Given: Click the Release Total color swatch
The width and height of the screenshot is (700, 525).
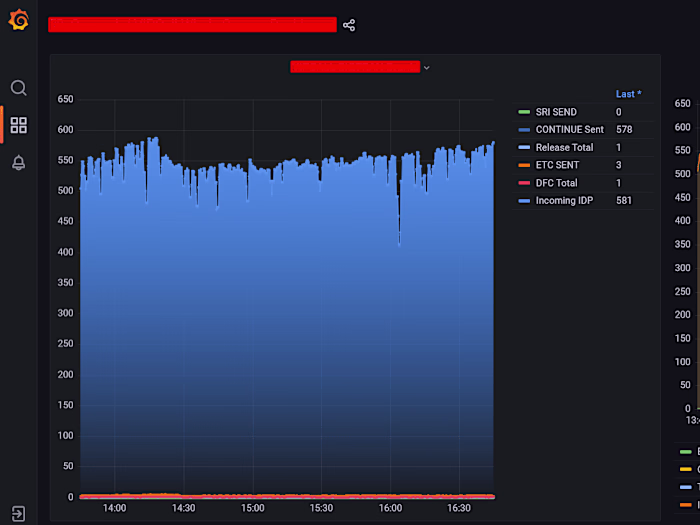Looking at the screenshot, I should point(524,147).
